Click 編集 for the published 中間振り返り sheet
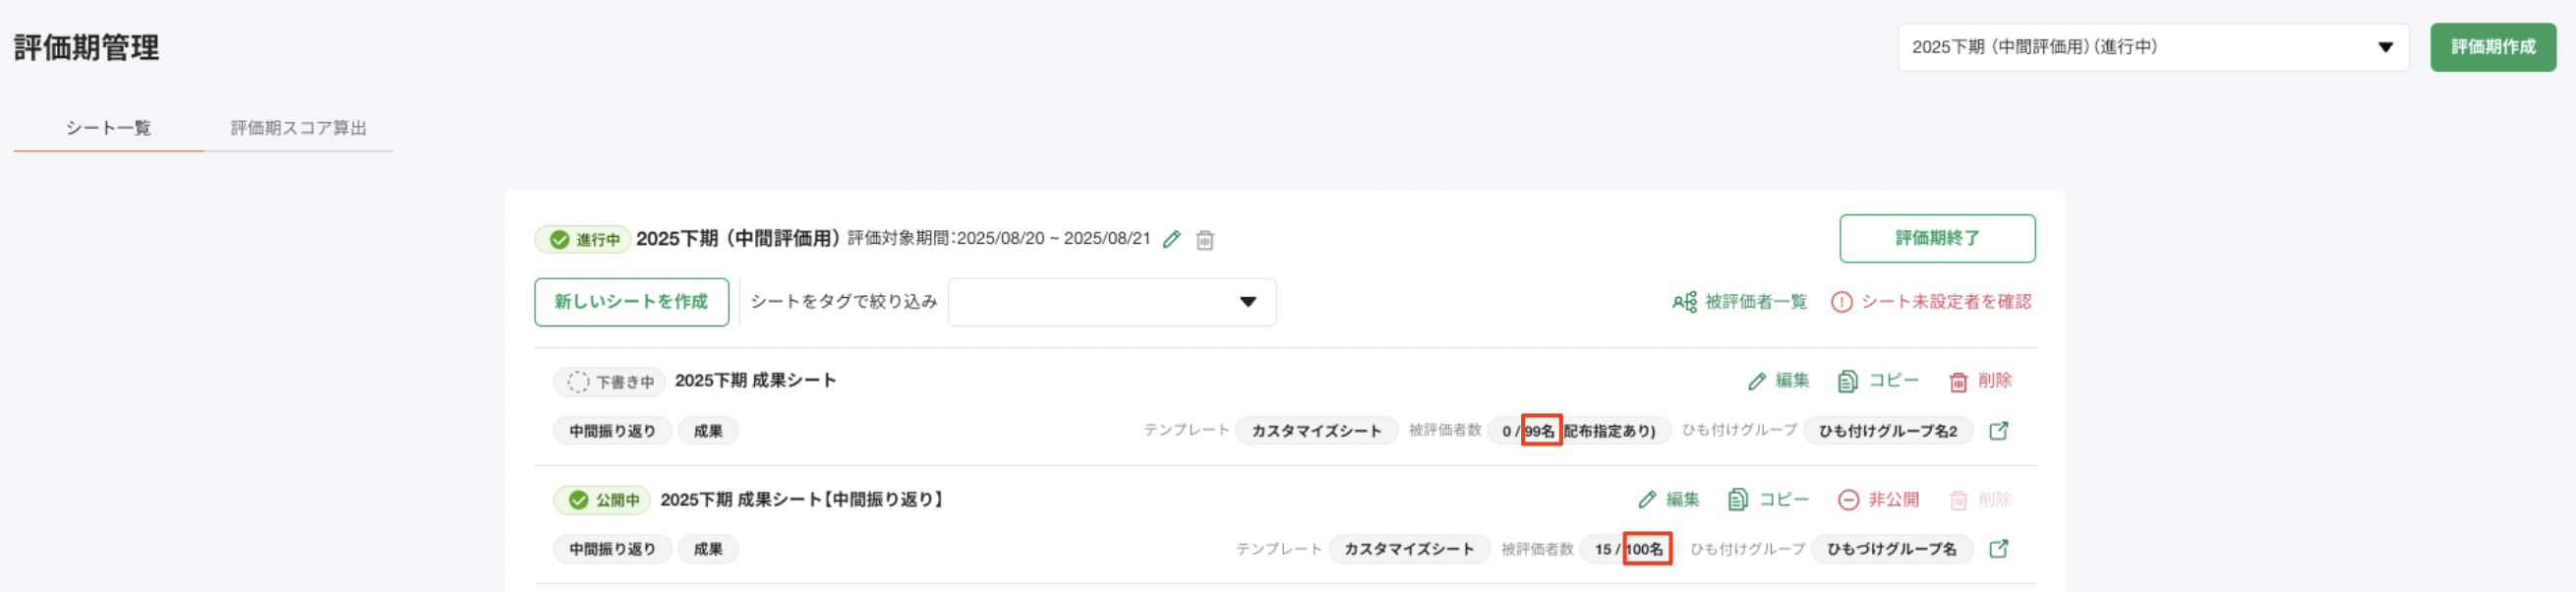The height and width of the screenshot is (592, 2576). point(1669,500)
